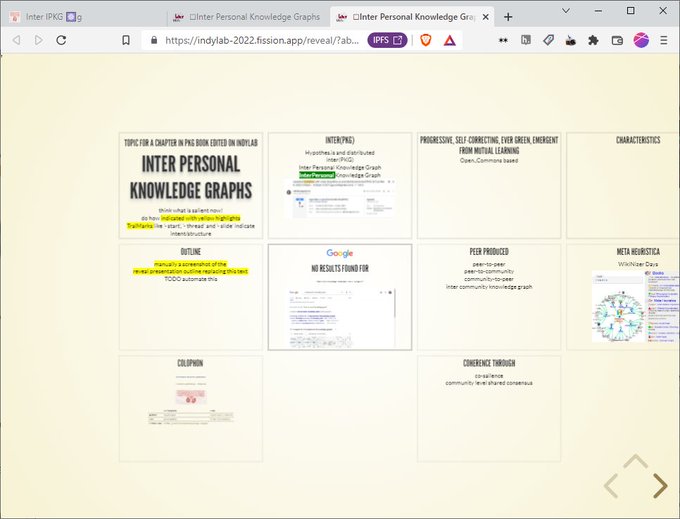Viewport: 680px width, 519px height.
Task: Click the Google logo in slide
Action: 340,253
